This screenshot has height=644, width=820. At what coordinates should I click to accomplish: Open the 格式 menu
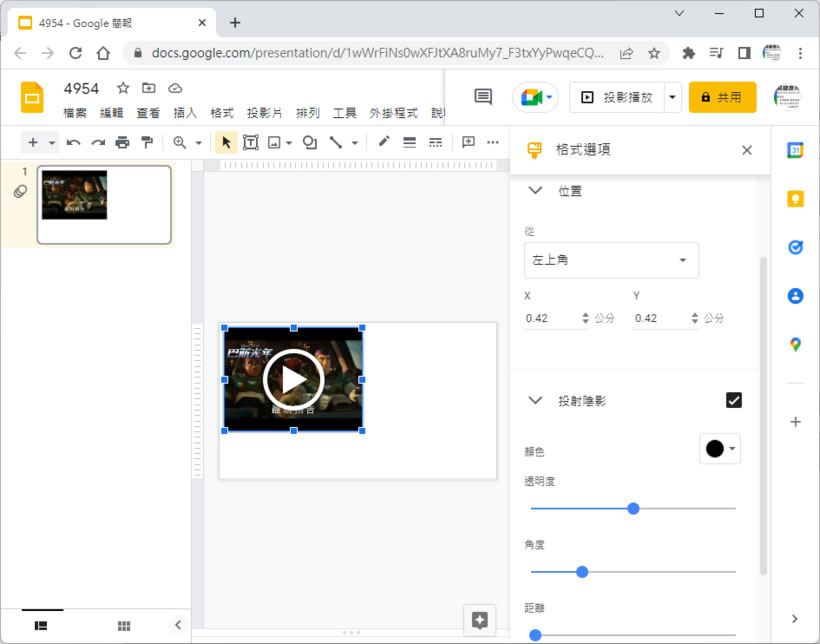click(222, 112)
